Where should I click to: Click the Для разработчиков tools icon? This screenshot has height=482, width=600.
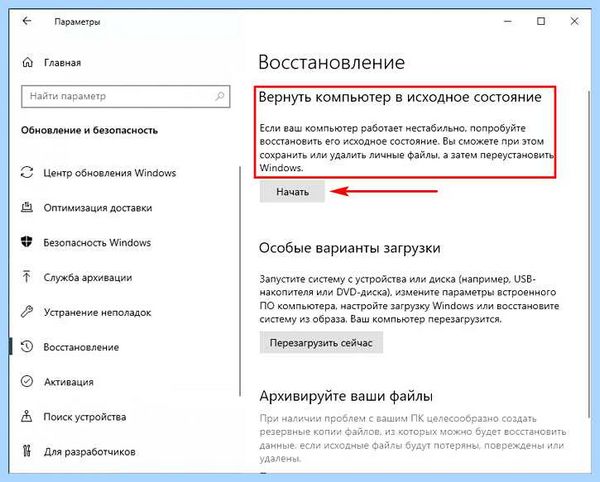[x=26, y=451]
